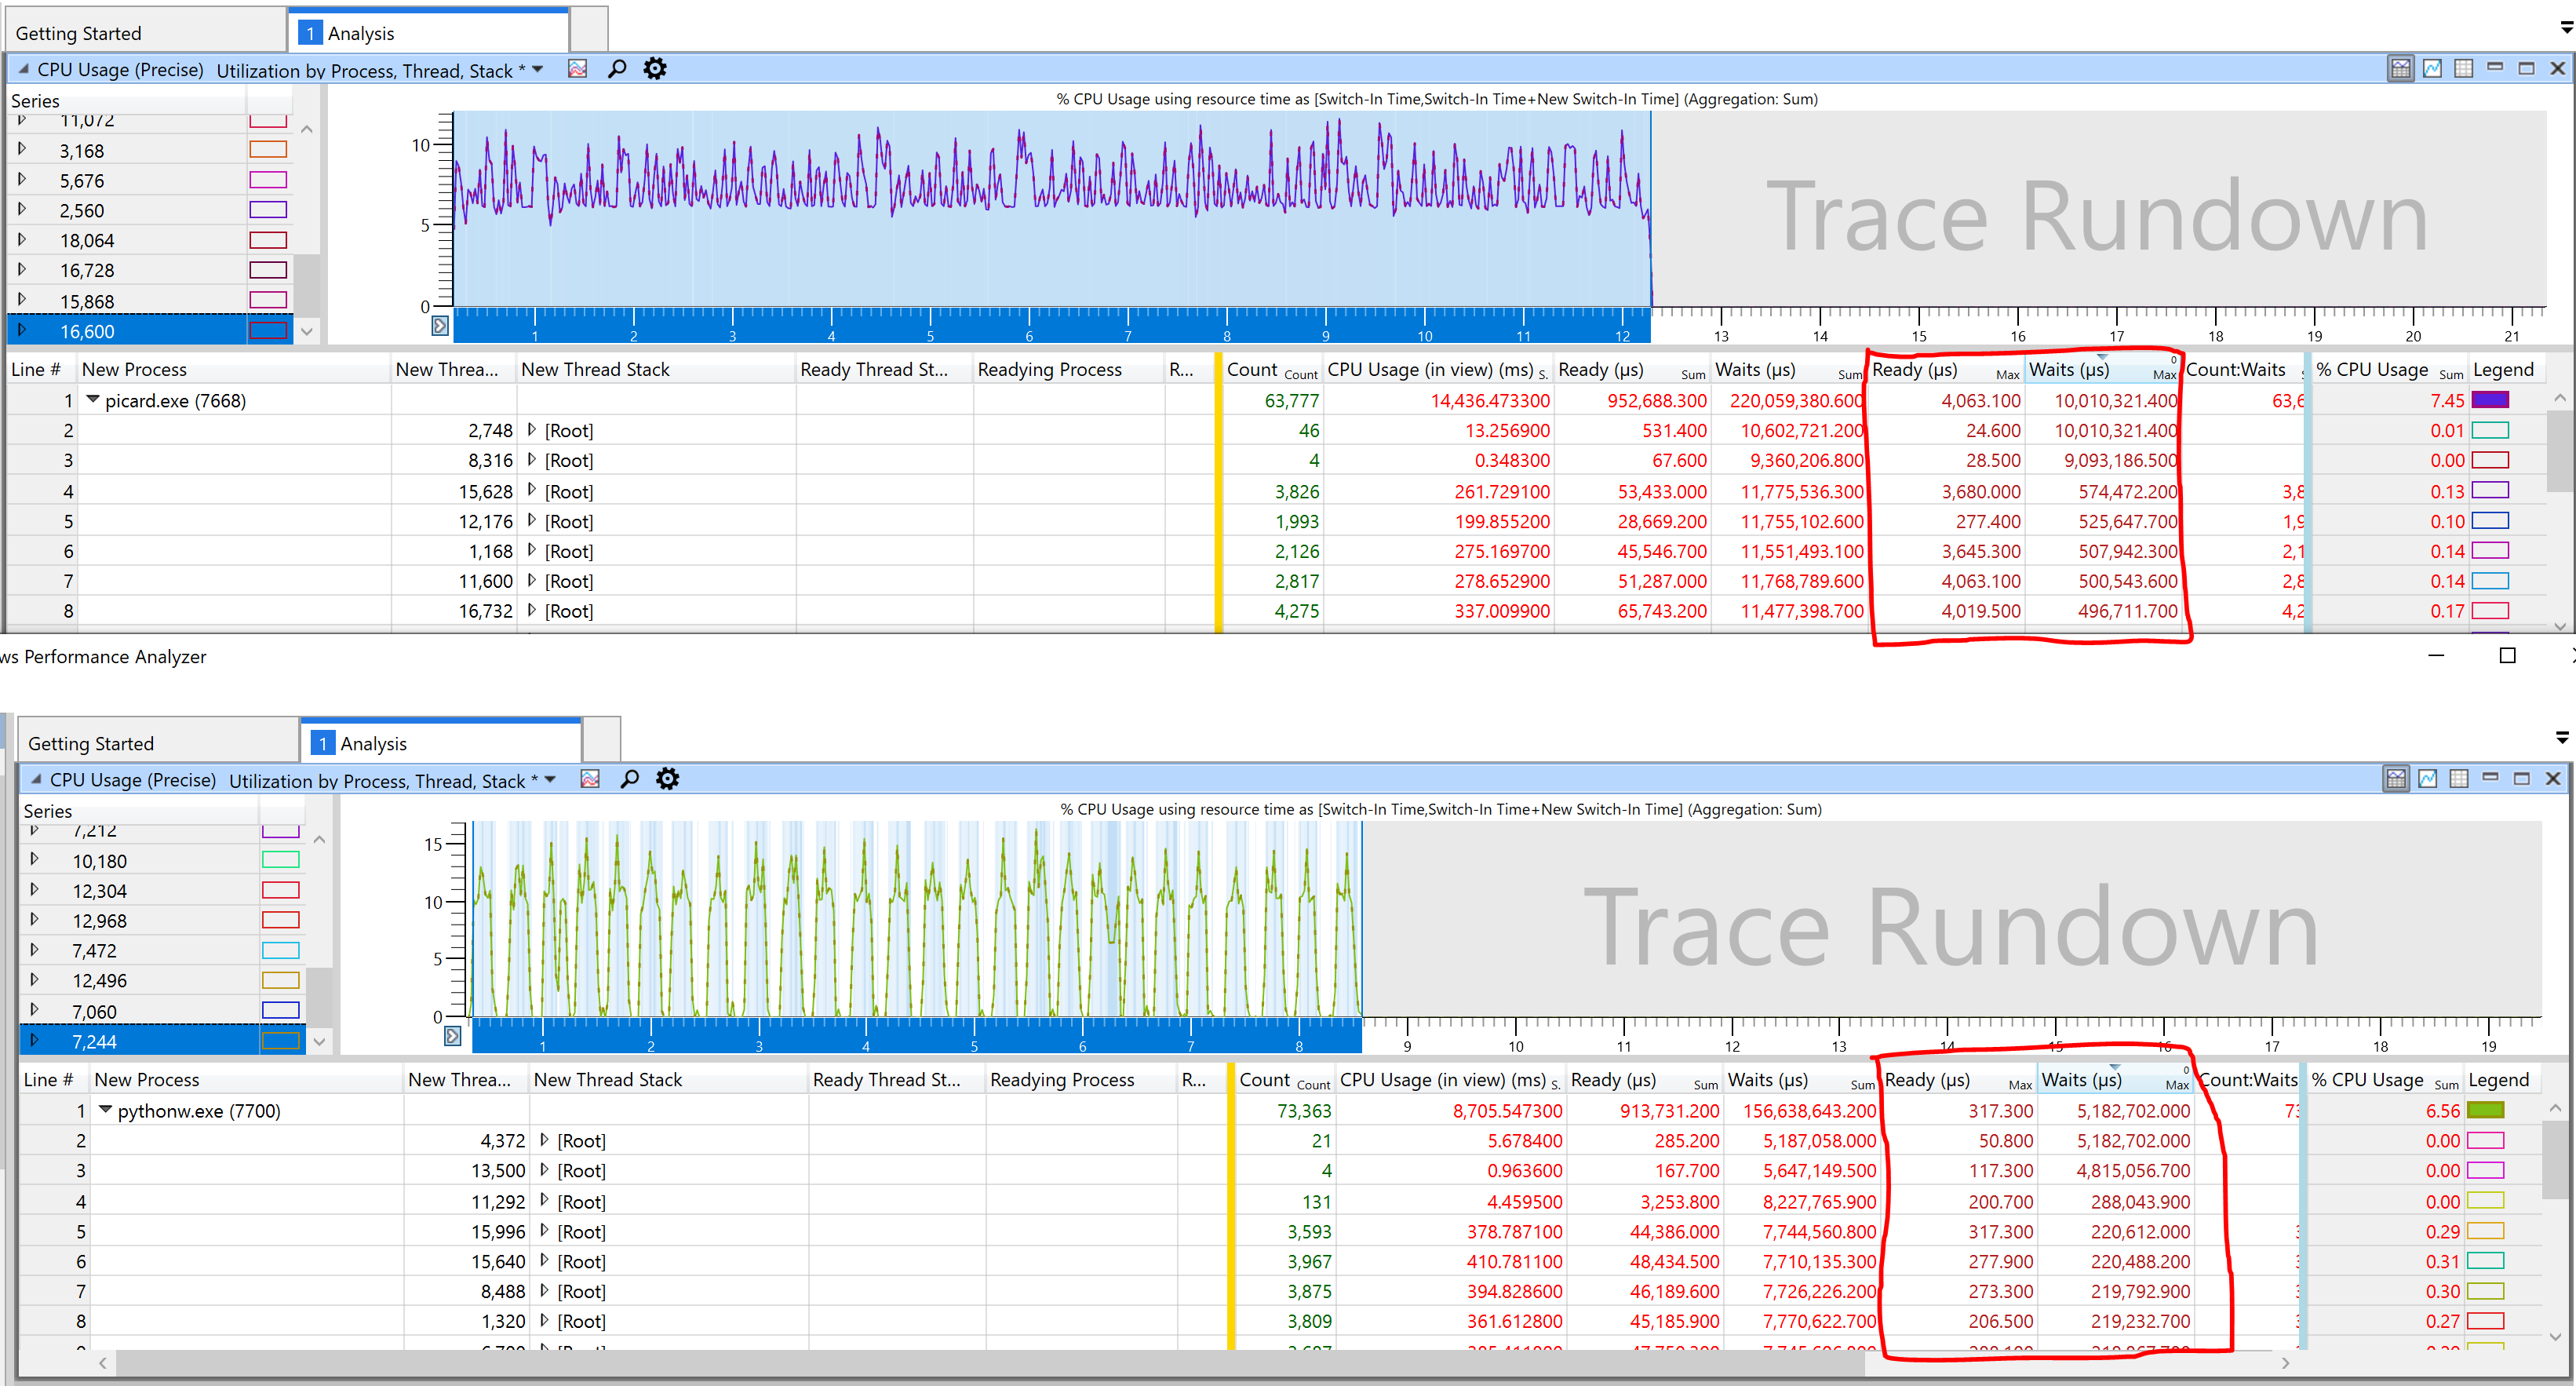Click timeline arrow button below graph in picard.exe window

pos(440,326)
